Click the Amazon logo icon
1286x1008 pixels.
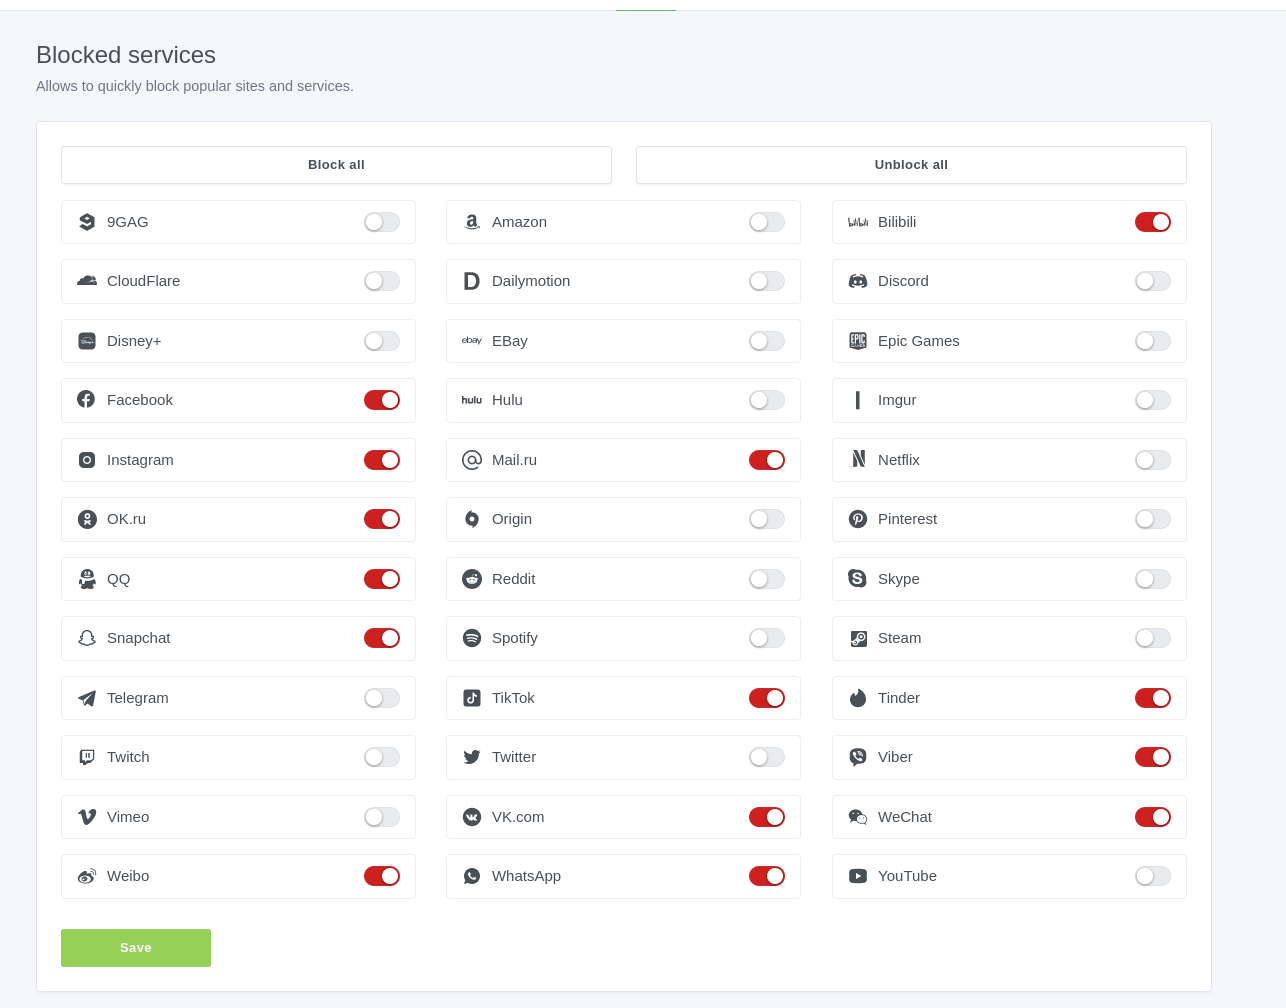coord(472,222)
